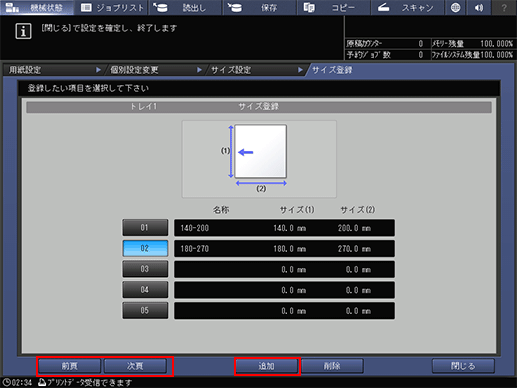Viewport: 517px width, 388px height.
Task: Click the 追加 add button
Action: tap(266, 366)
